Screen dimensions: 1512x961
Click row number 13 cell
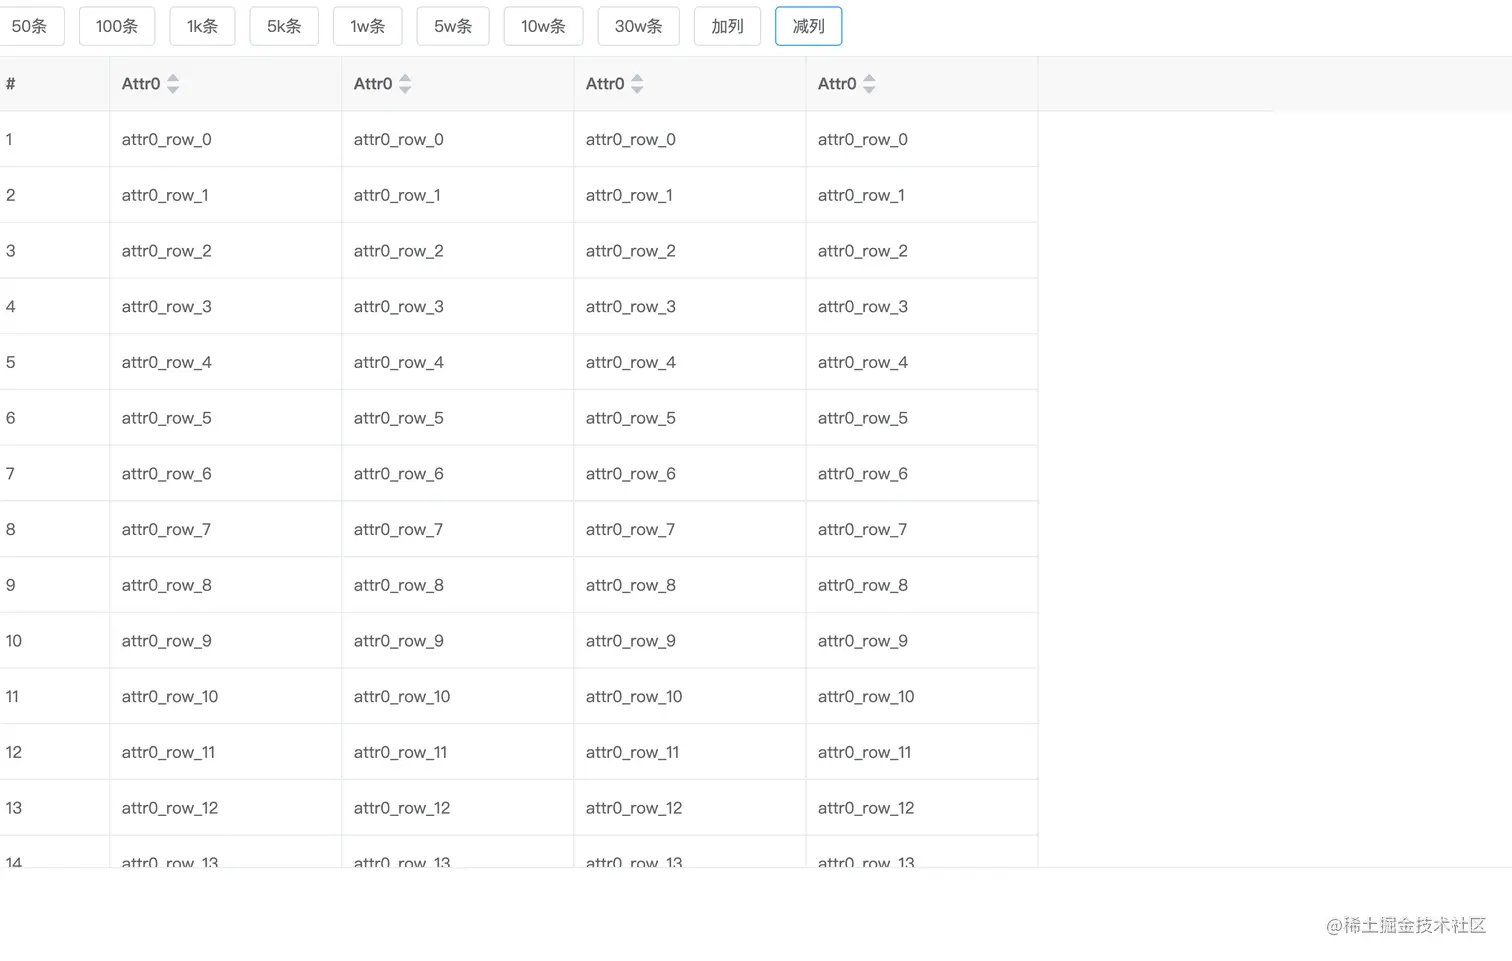54,808
